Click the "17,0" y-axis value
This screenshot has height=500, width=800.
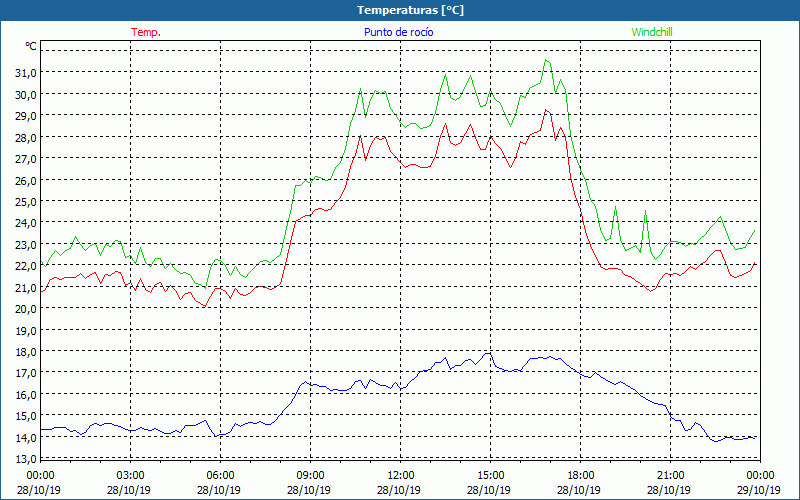coord(26,373)
